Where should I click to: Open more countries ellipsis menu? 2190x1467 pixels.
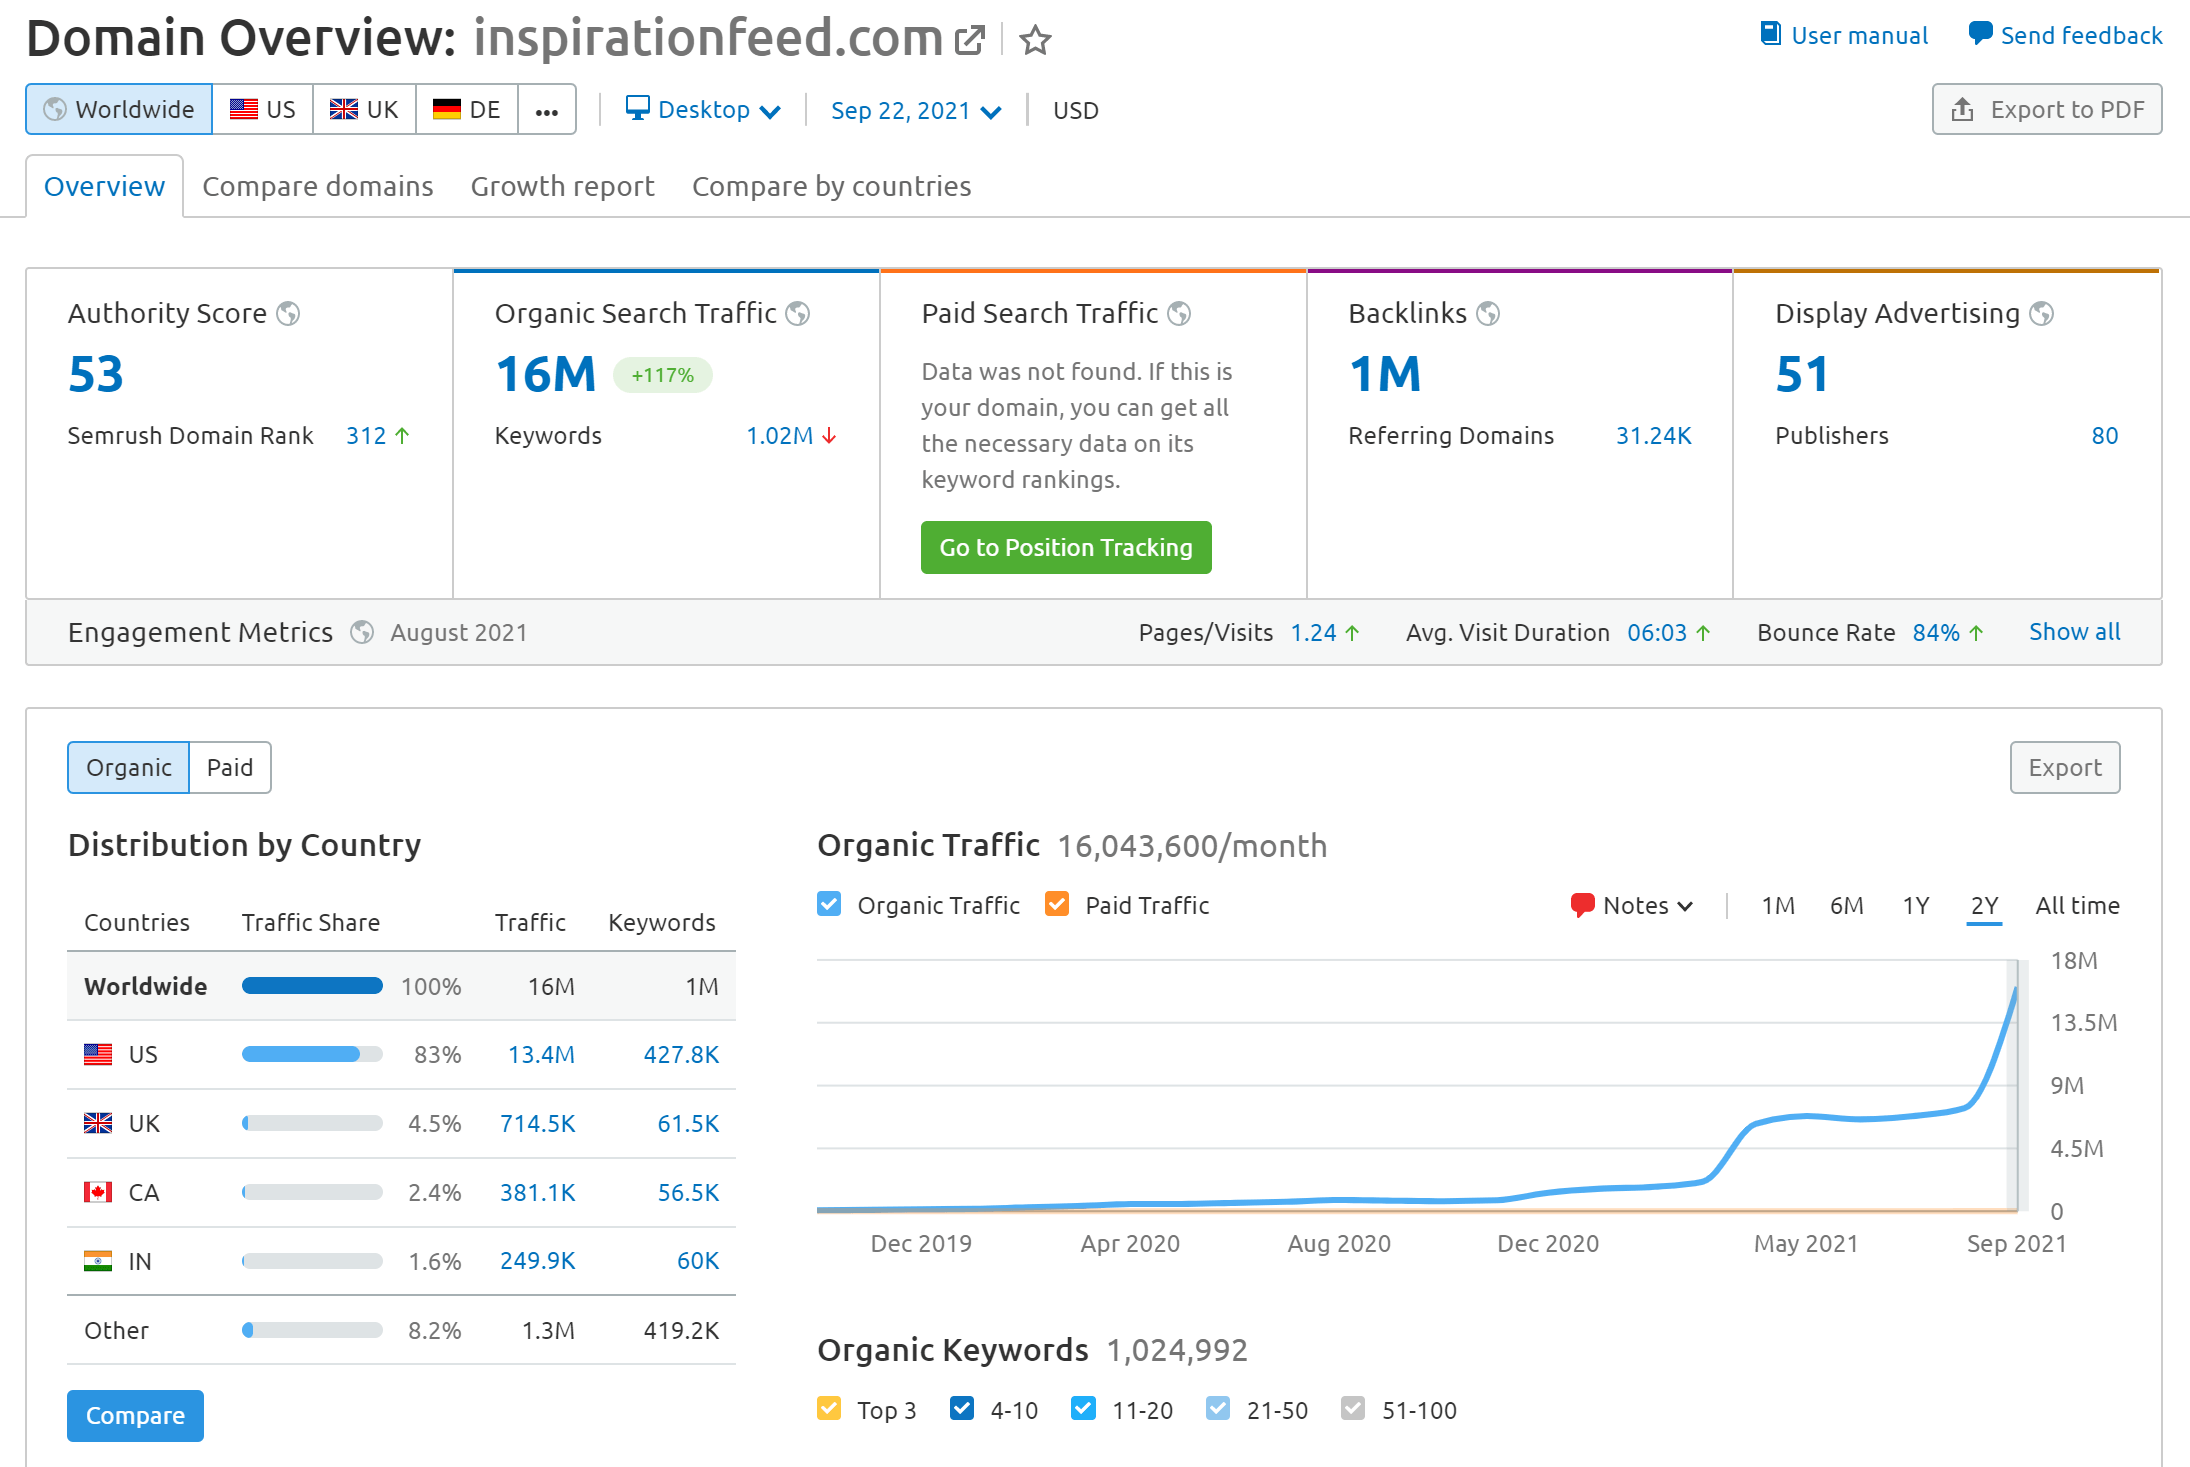pos(546,109)
